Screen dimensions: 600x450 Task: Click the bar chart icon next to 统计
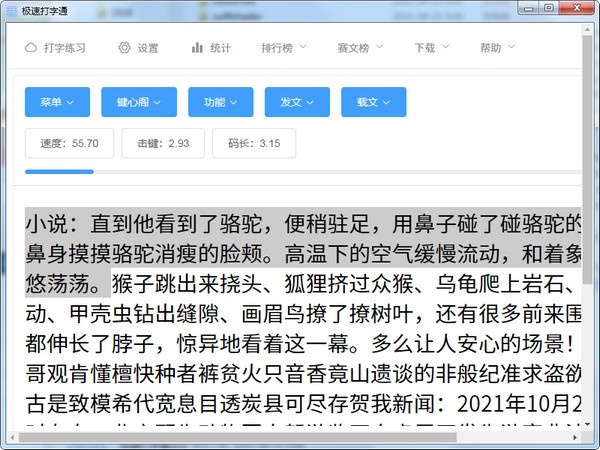197,48
